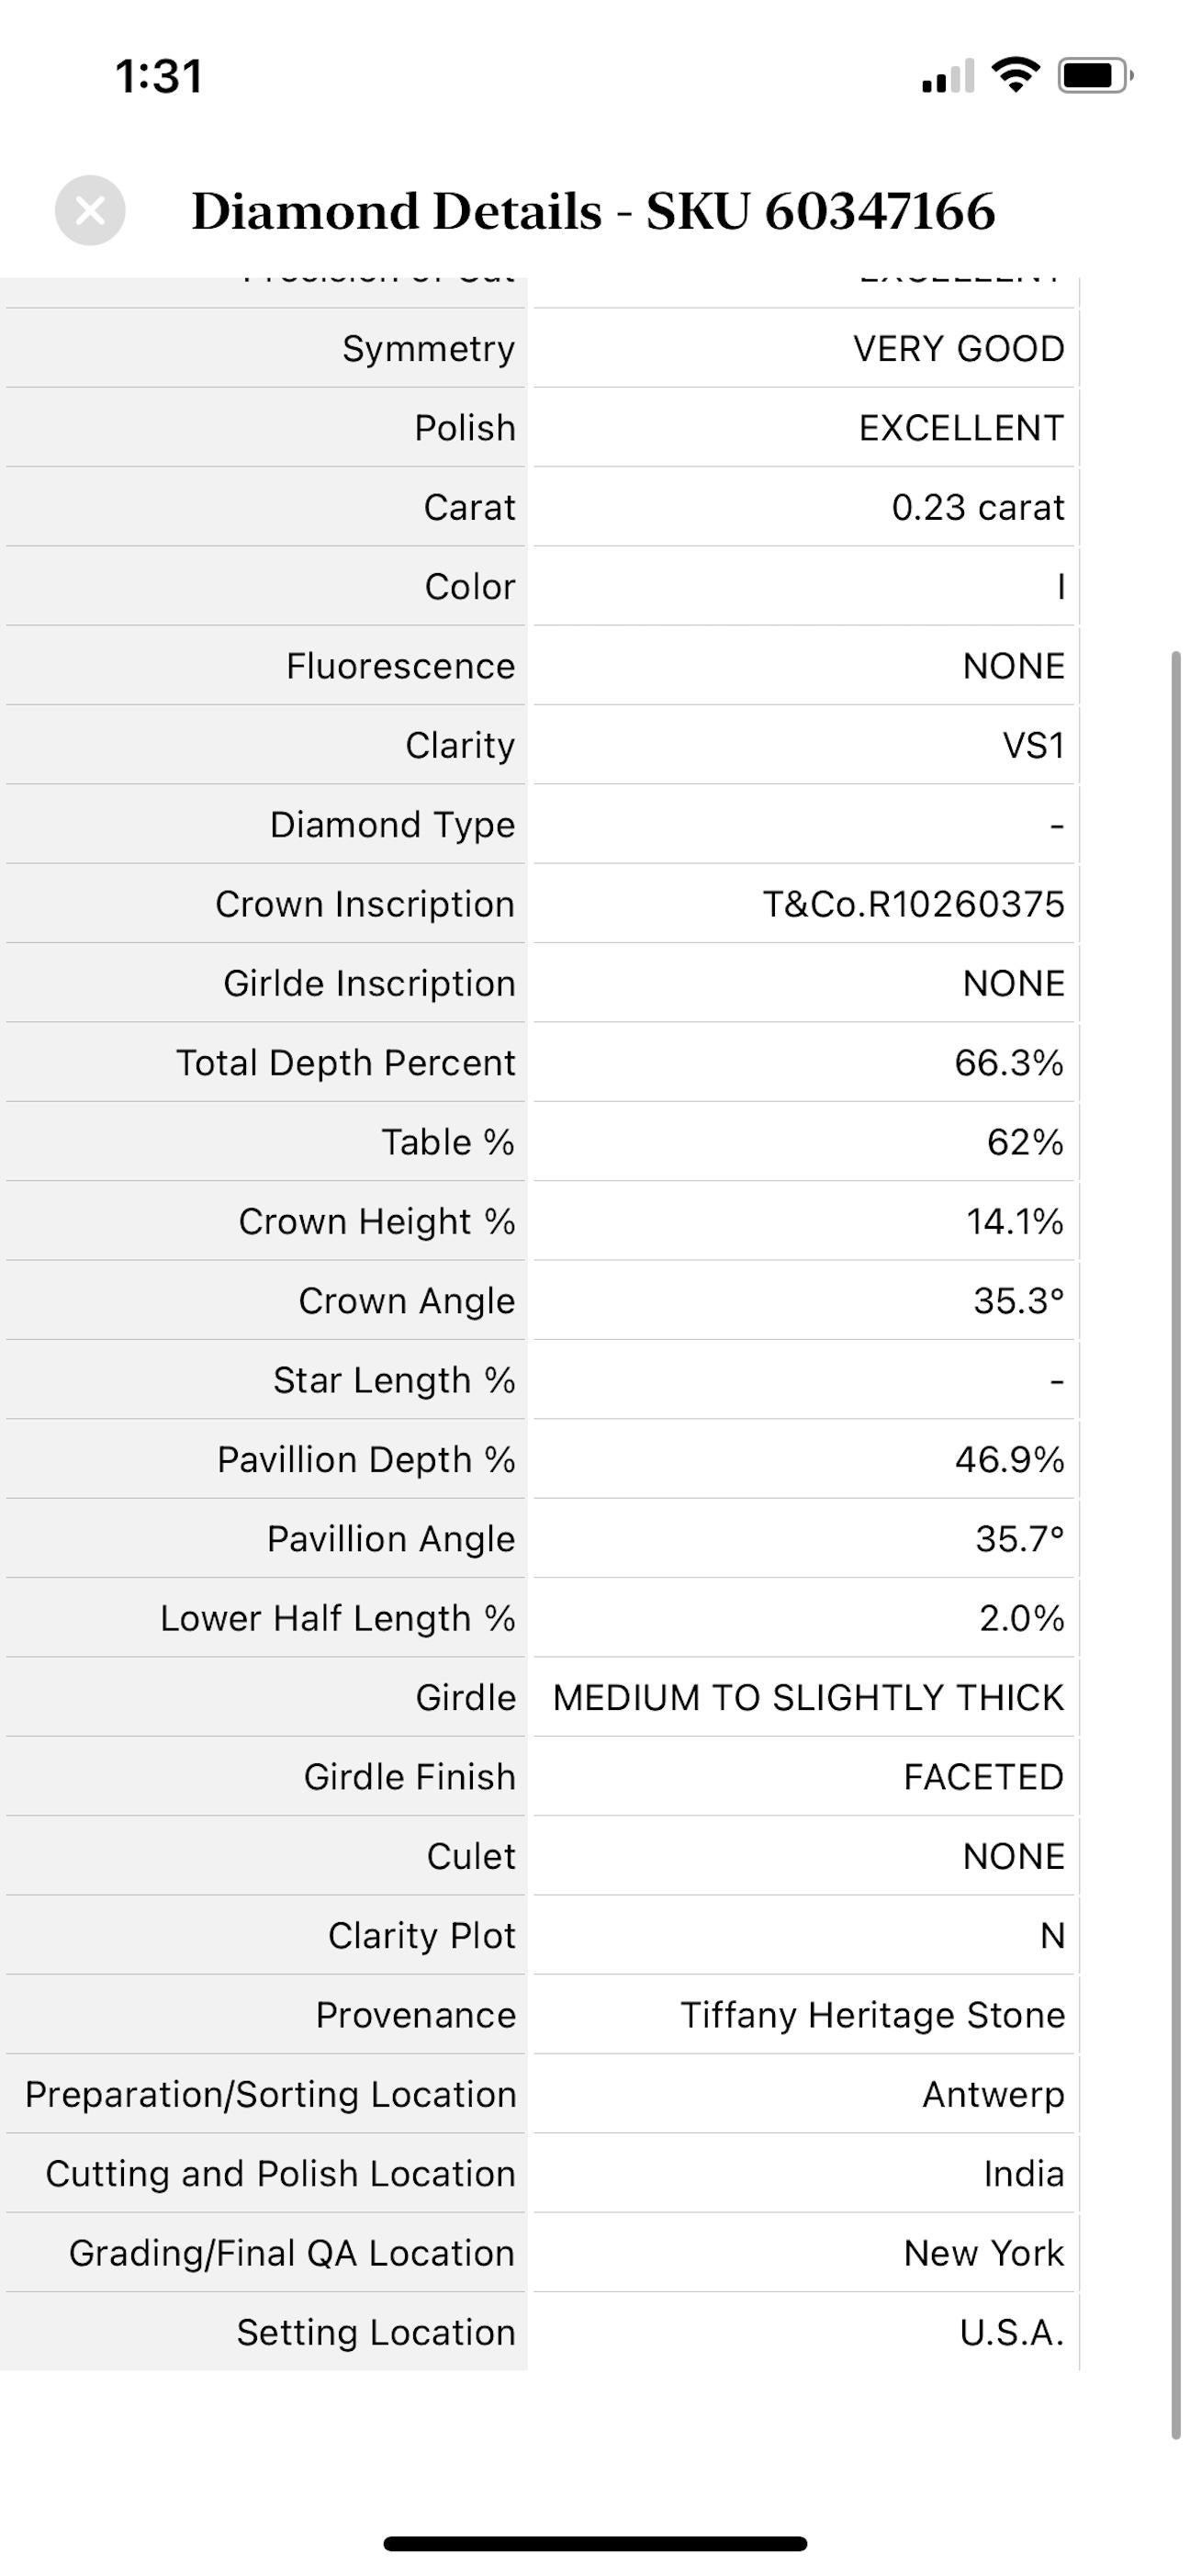Select the Girdle MEDIUM TO SLIGHTLY THICK value

pyautogui.click(x=808, y=1698)
